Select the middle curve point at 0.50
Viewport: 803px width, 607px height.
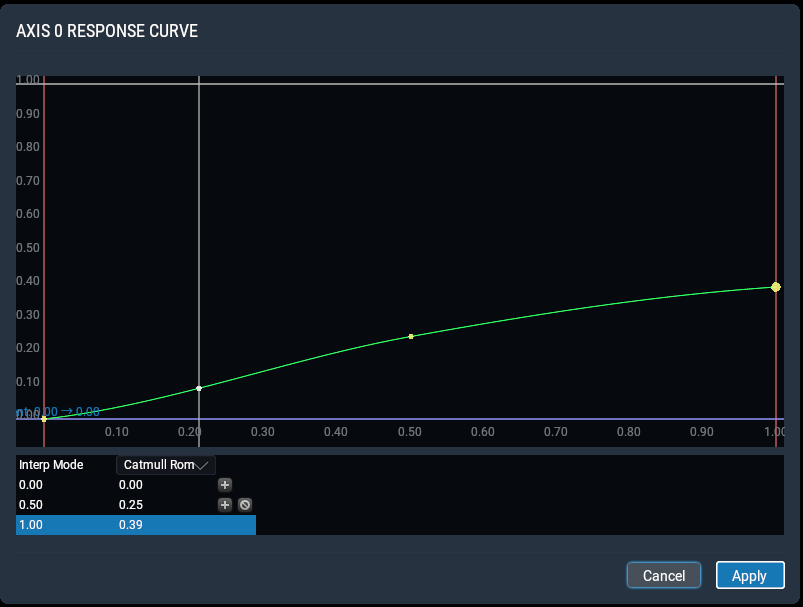click(x=411, y=337)
